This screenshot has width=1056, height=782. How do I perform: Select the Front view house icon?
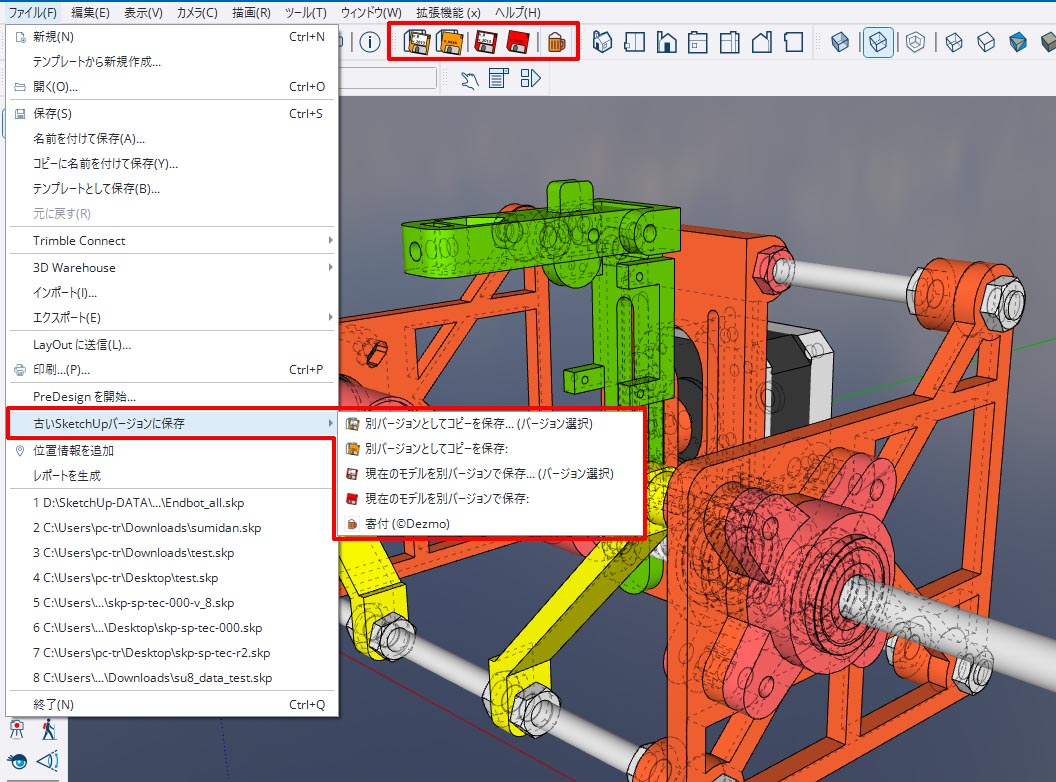click(666, 42)
